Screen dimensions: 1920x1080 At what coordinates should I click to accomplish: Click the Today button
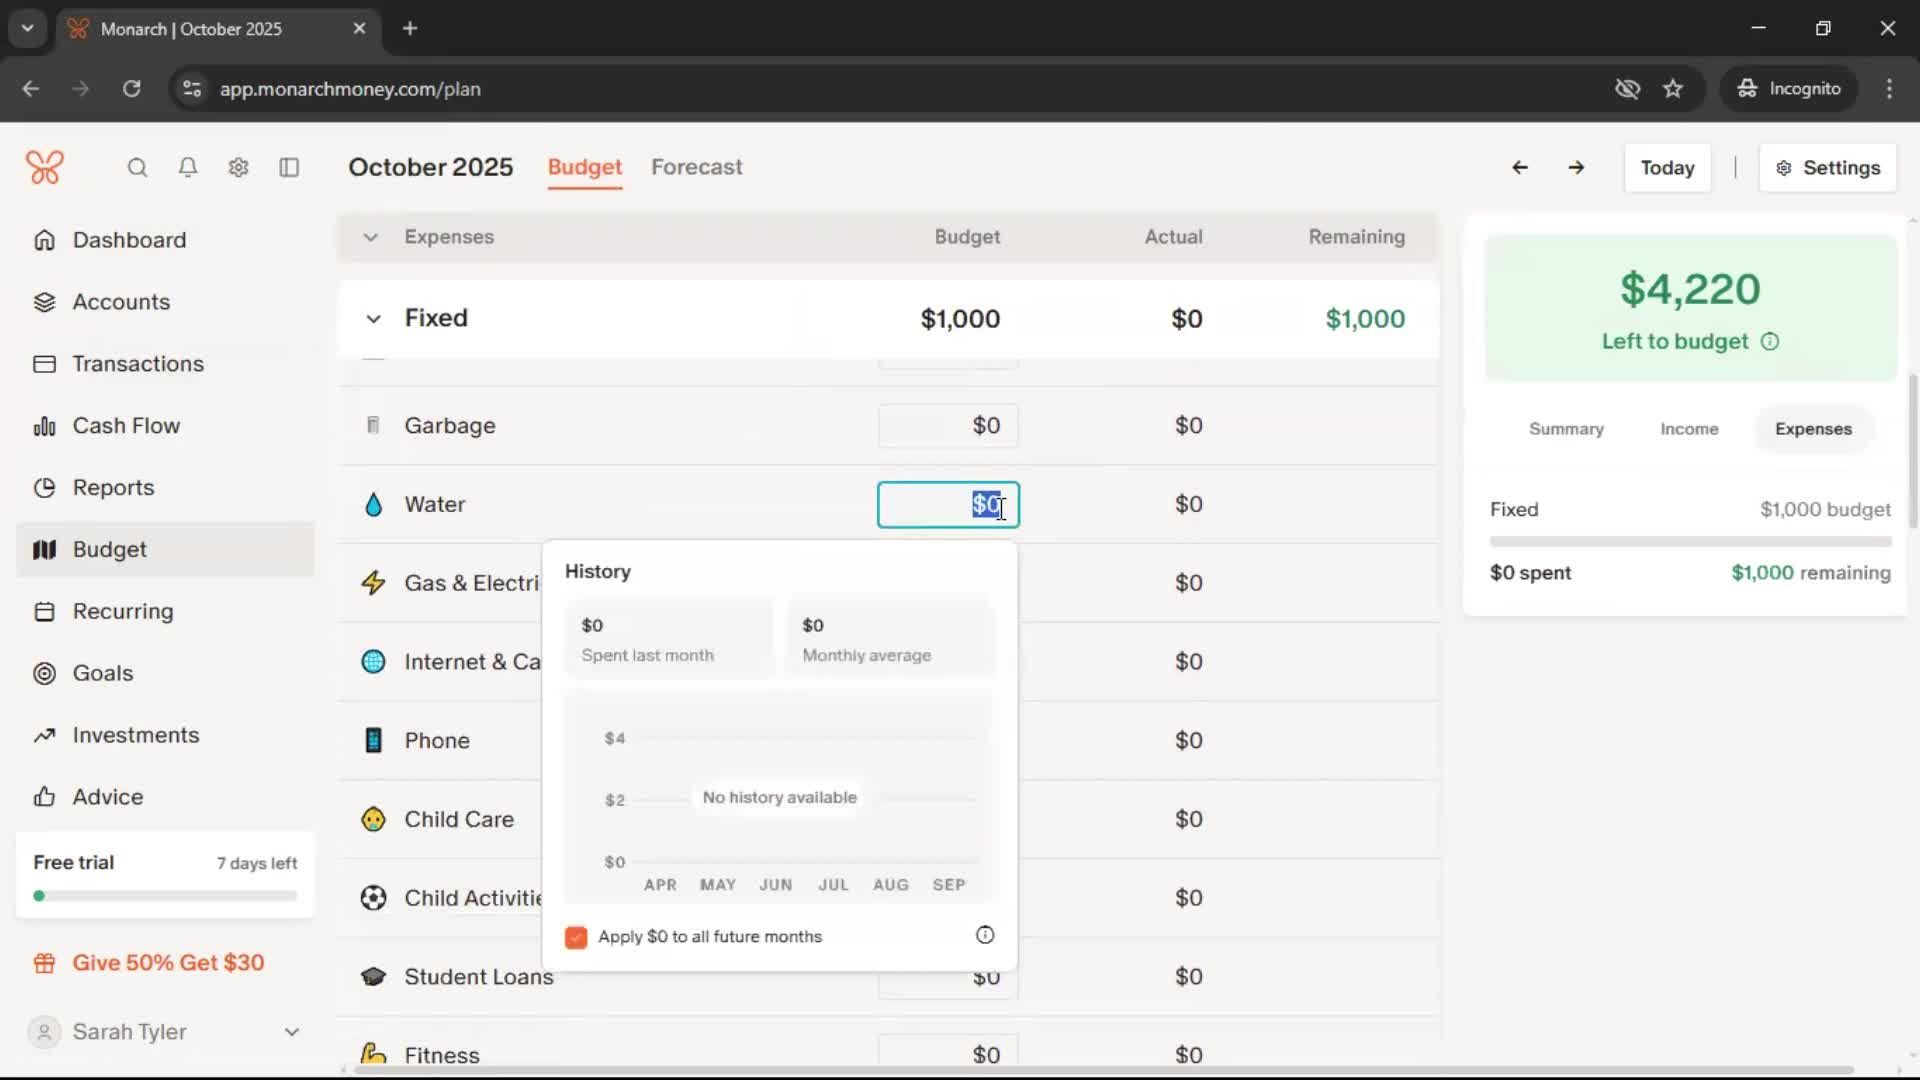pos(1667,168)
